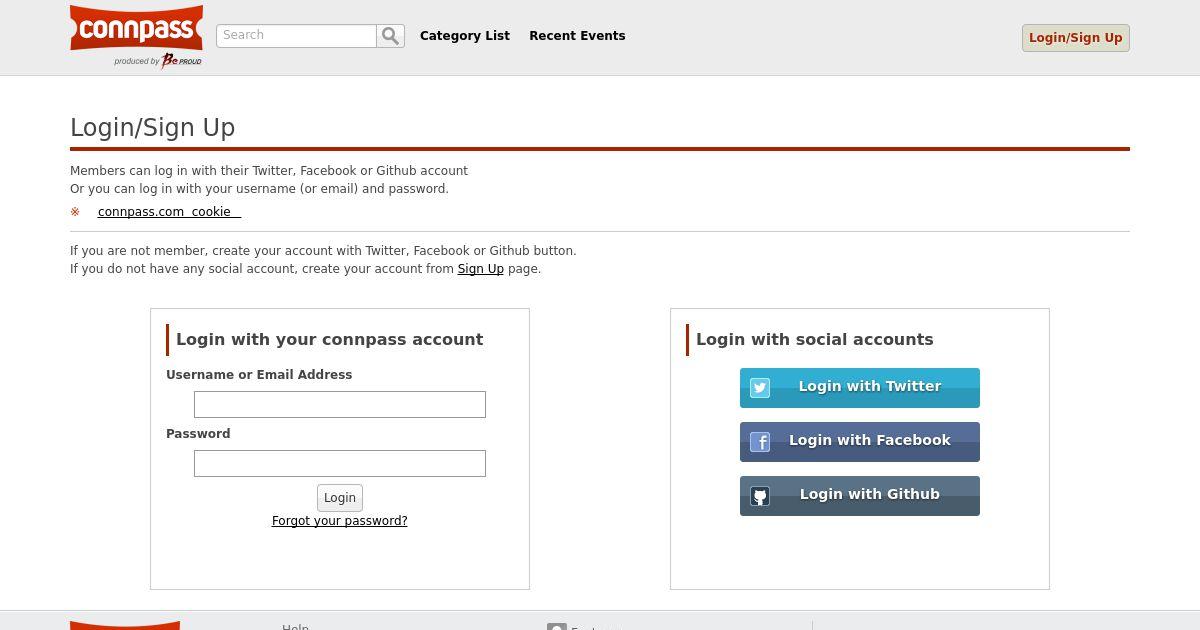Screen dimensions: 1200x630
Task: Open the Recent Events menu
Action: coord(577,36)
